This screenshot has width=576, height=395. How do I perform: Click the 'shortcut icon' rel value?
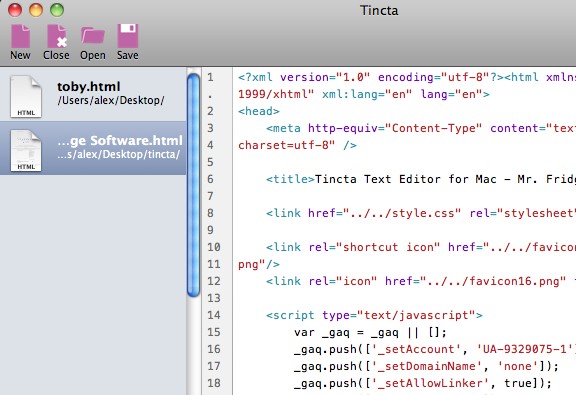[388, 247]
